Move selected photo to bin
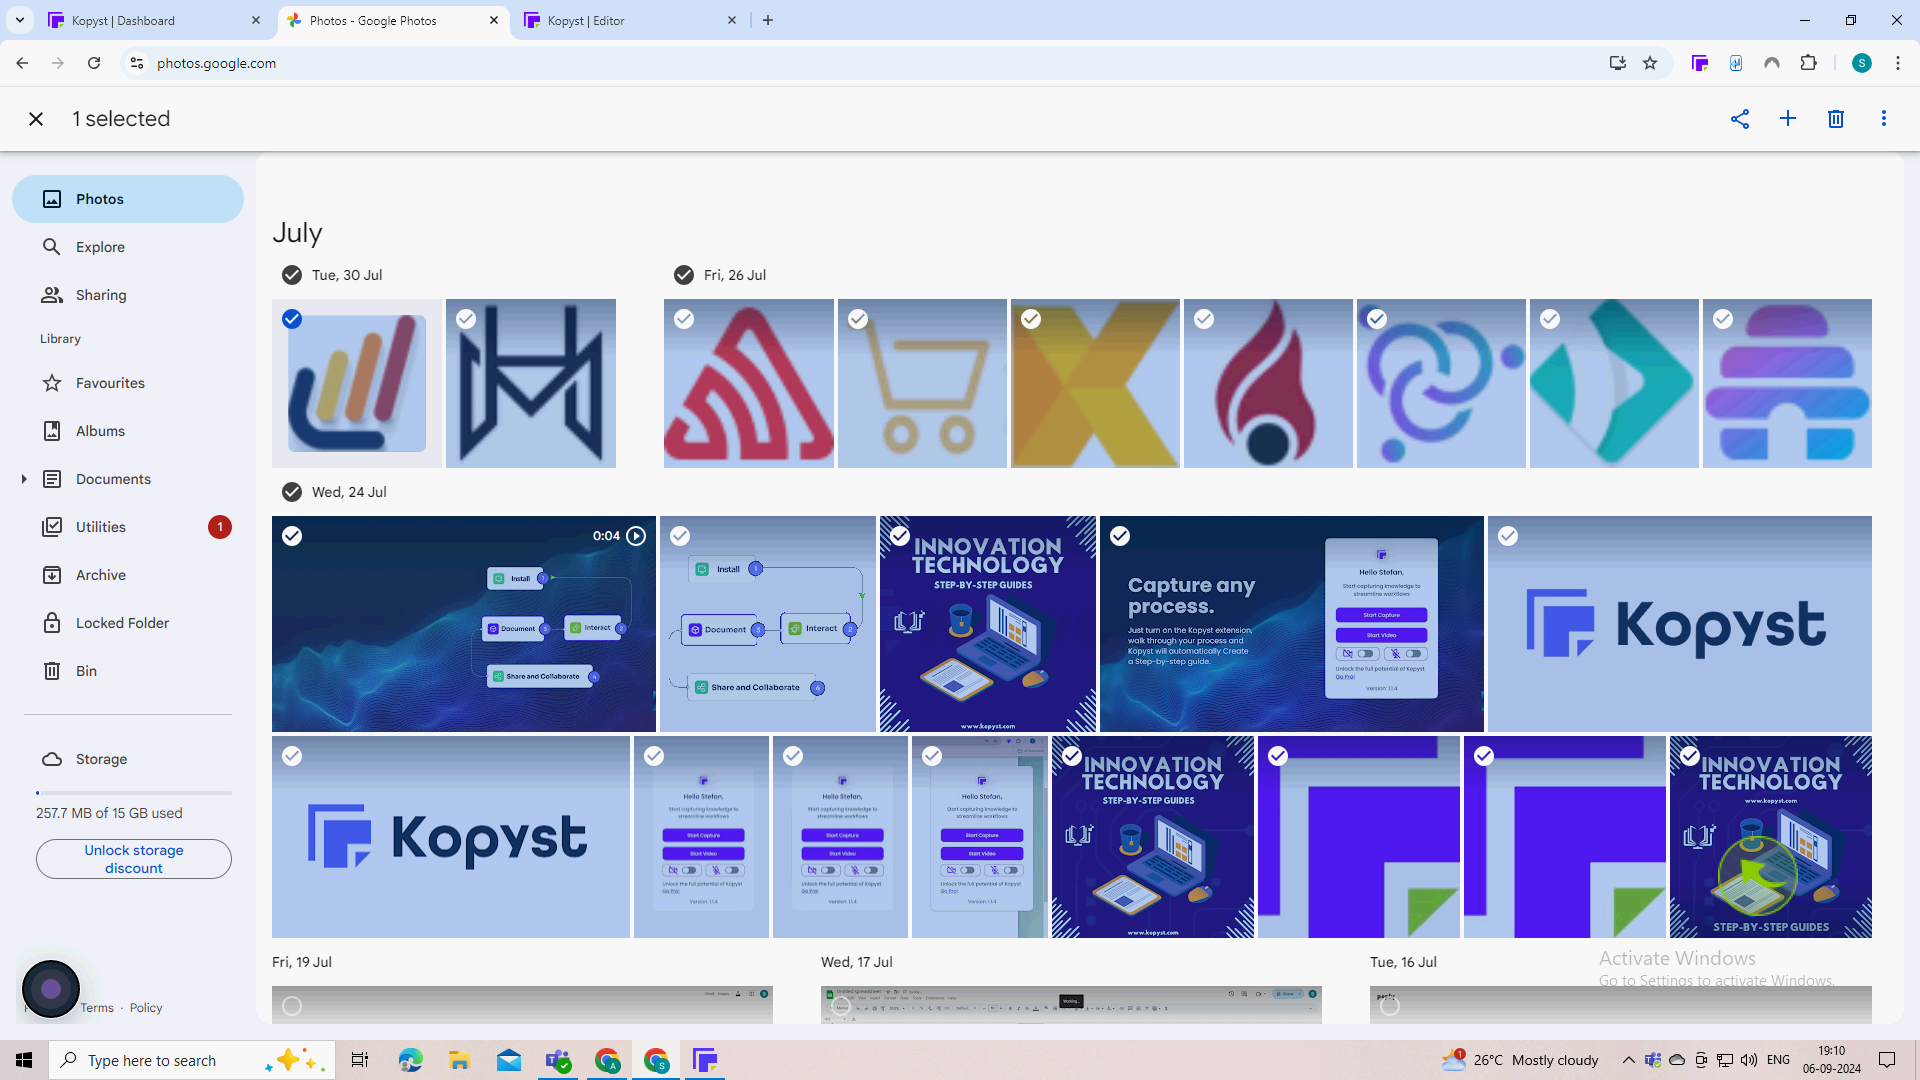The image size is (1920, 1080). tap(1836, 119)
